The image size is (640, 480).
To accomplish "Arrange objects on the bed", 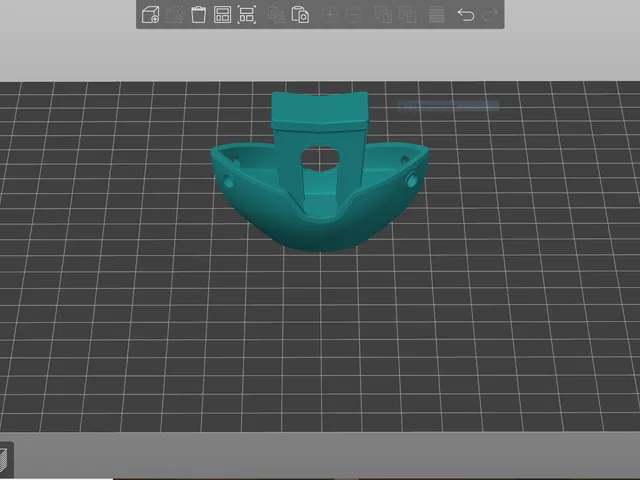I will (222, 15).
